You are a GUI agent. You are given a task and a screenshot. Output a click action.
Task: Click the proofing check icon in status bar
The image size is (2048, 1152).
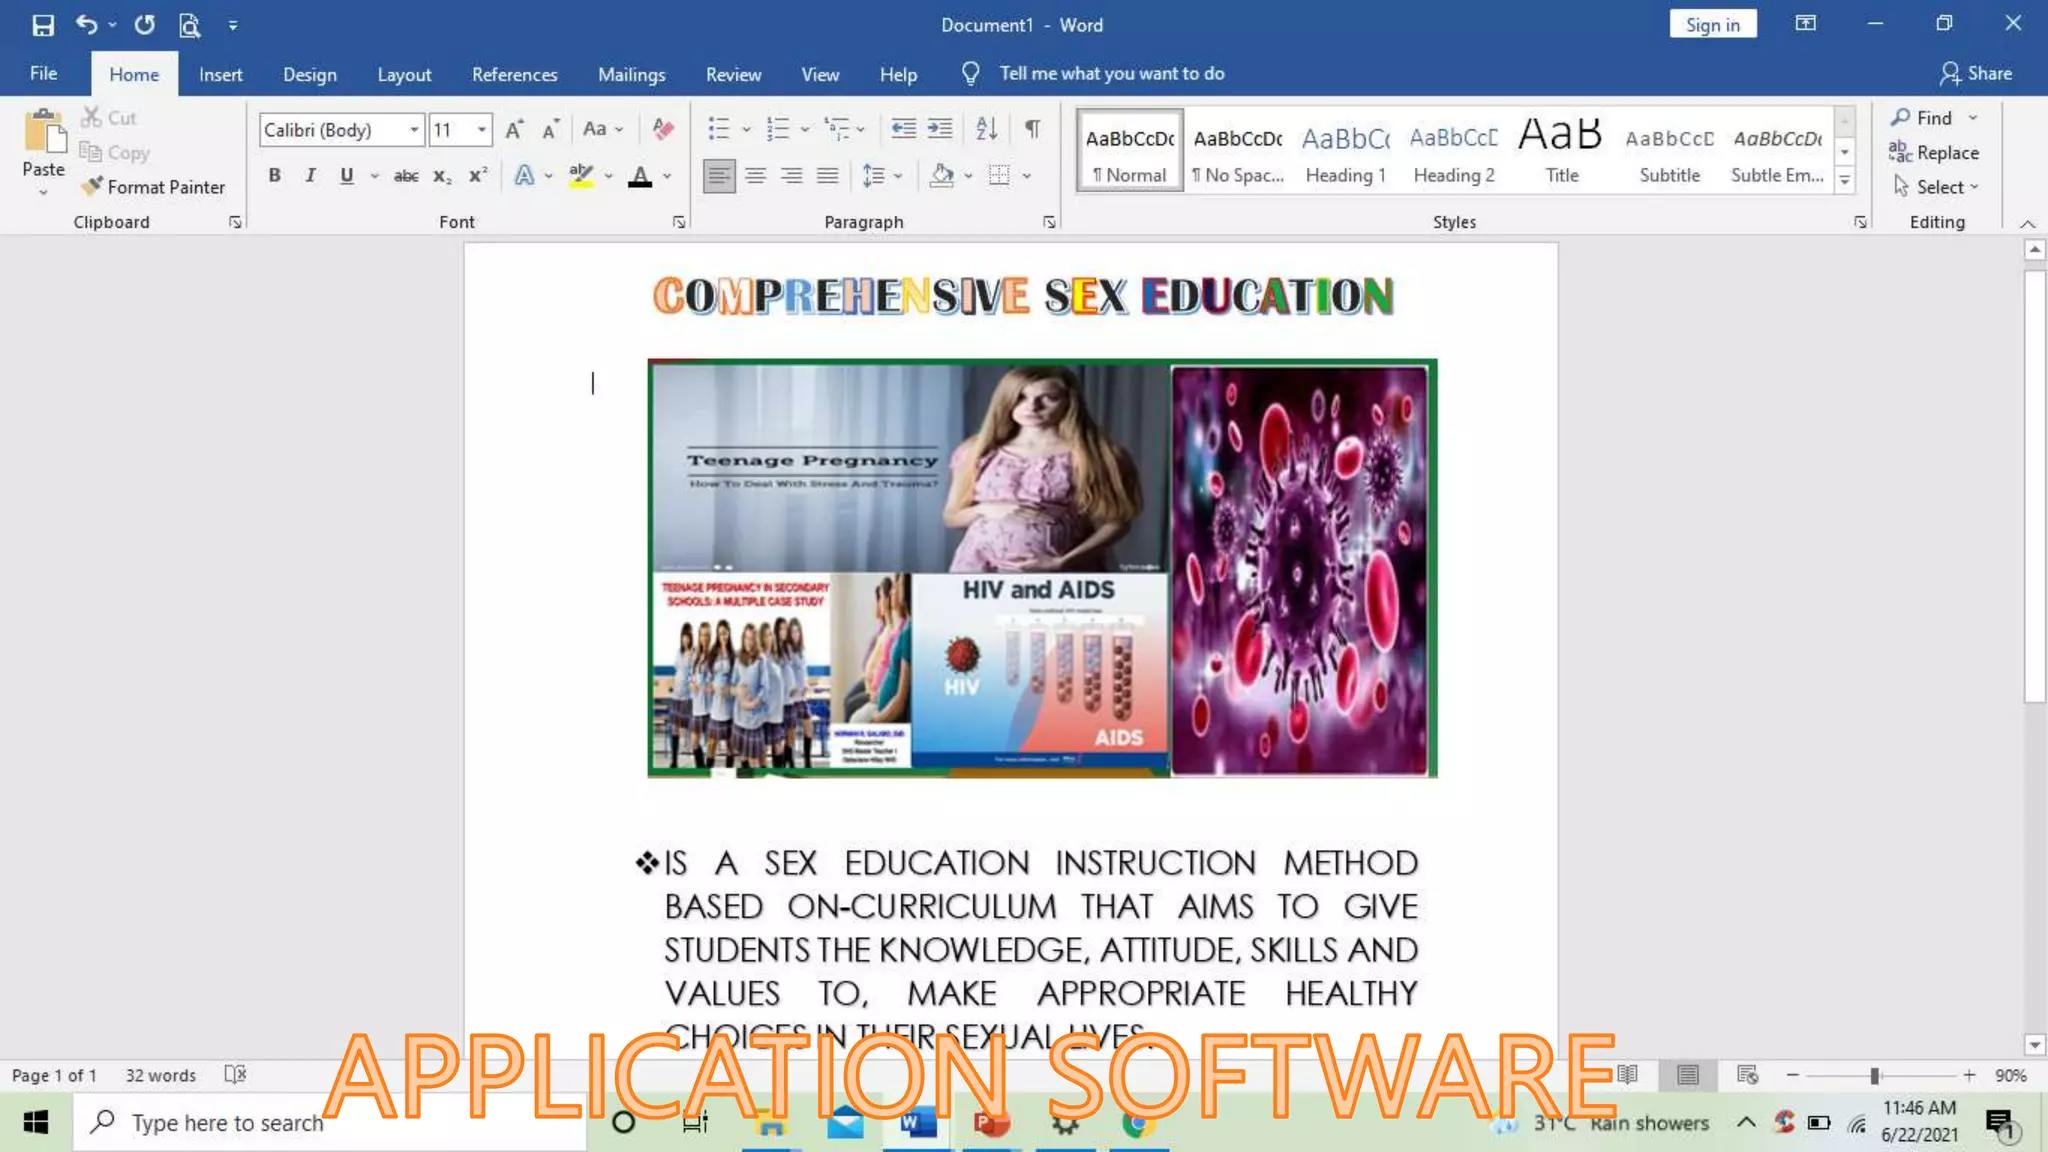(x=235, y=1075)
